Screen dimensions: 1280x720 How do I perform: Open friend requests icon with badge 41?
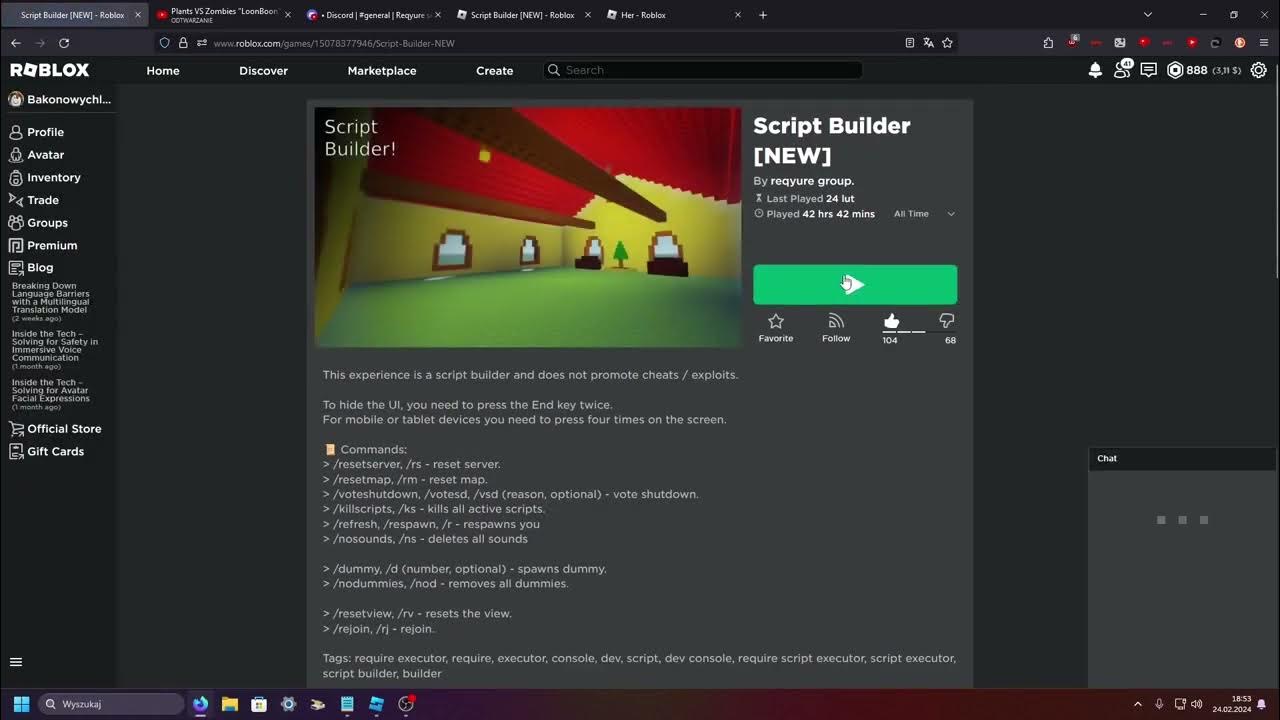1123,69
